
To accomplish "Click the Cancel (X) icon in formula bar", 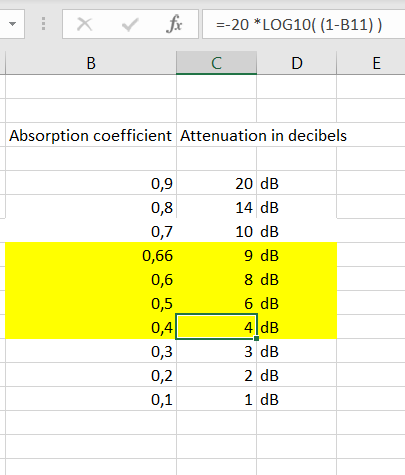I will pyautogui.click(x=84, y=24).
